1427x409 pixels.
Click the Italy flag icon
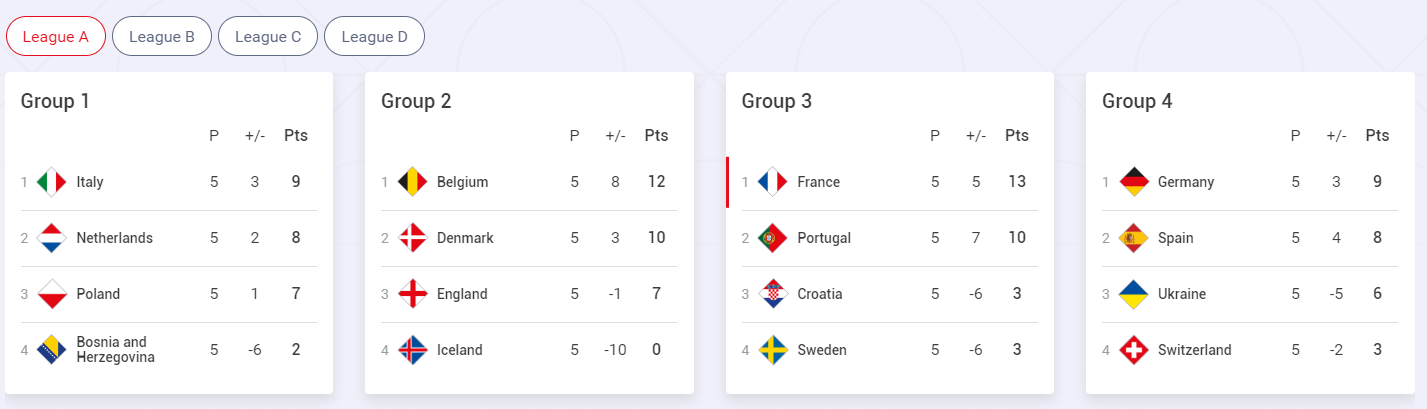52,182
